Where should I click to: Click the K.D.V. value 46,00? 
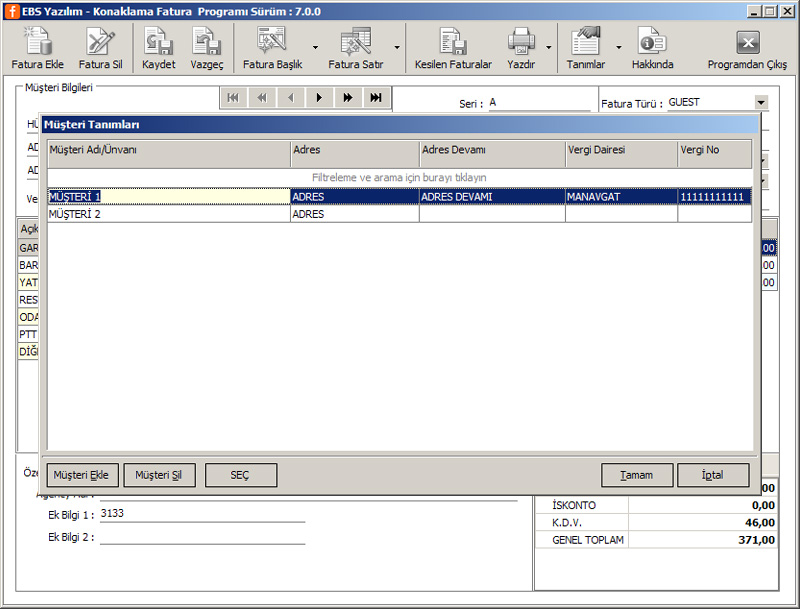pos(760,523)
